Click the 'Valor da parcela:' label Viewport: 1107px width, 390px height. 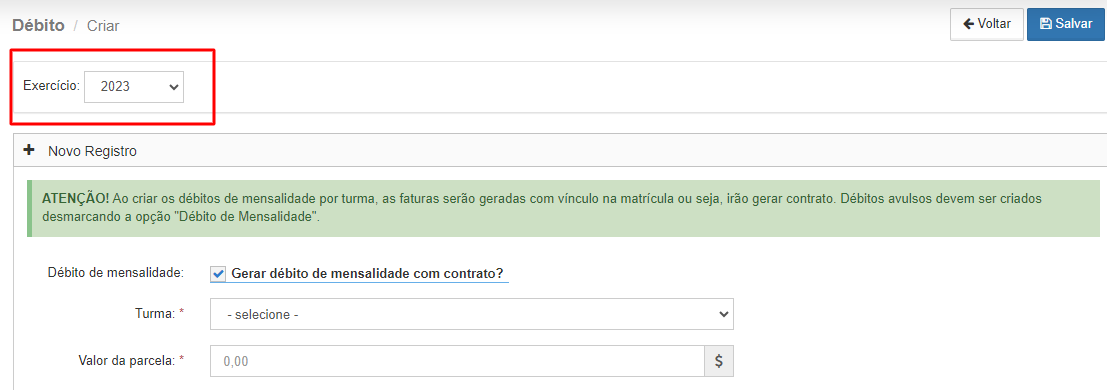coord(126,361)
